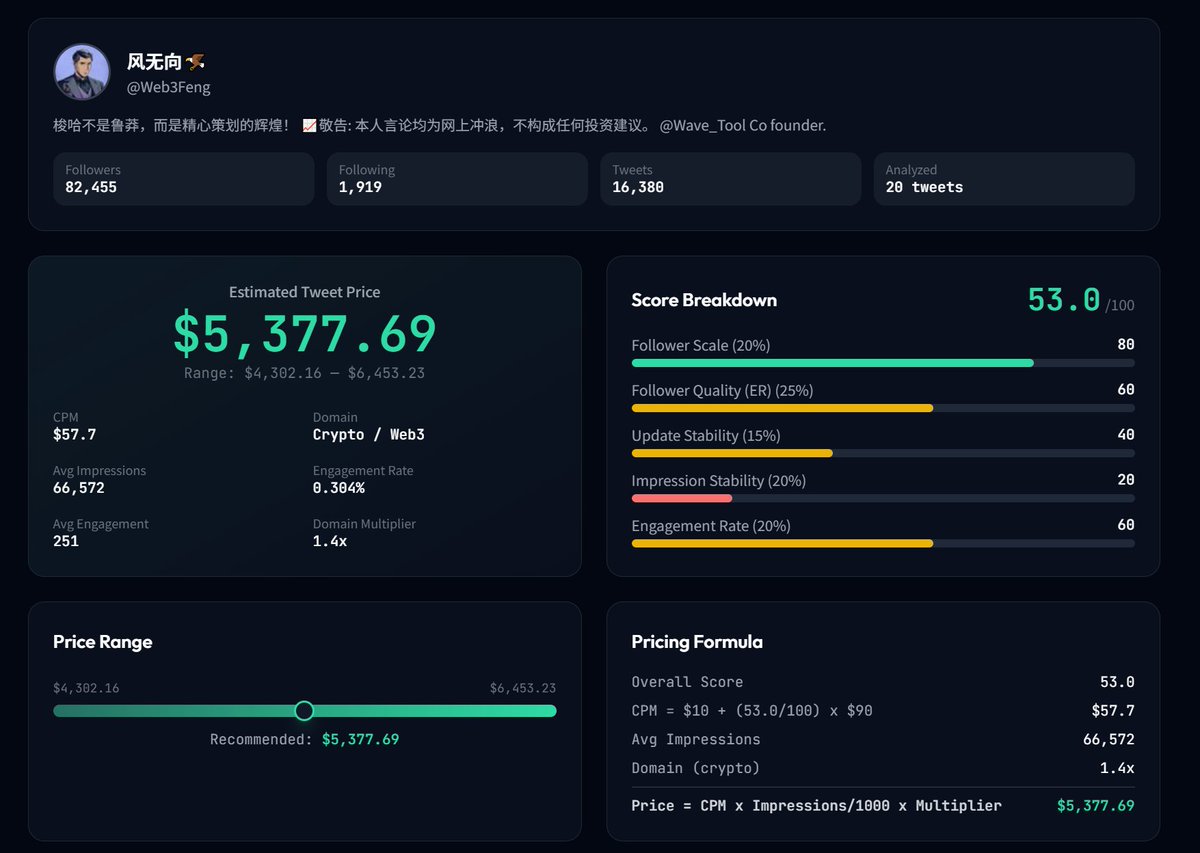Click the eagle emoji beside the username
Screen dimensions: 1200x853
(x=195, y=62)
